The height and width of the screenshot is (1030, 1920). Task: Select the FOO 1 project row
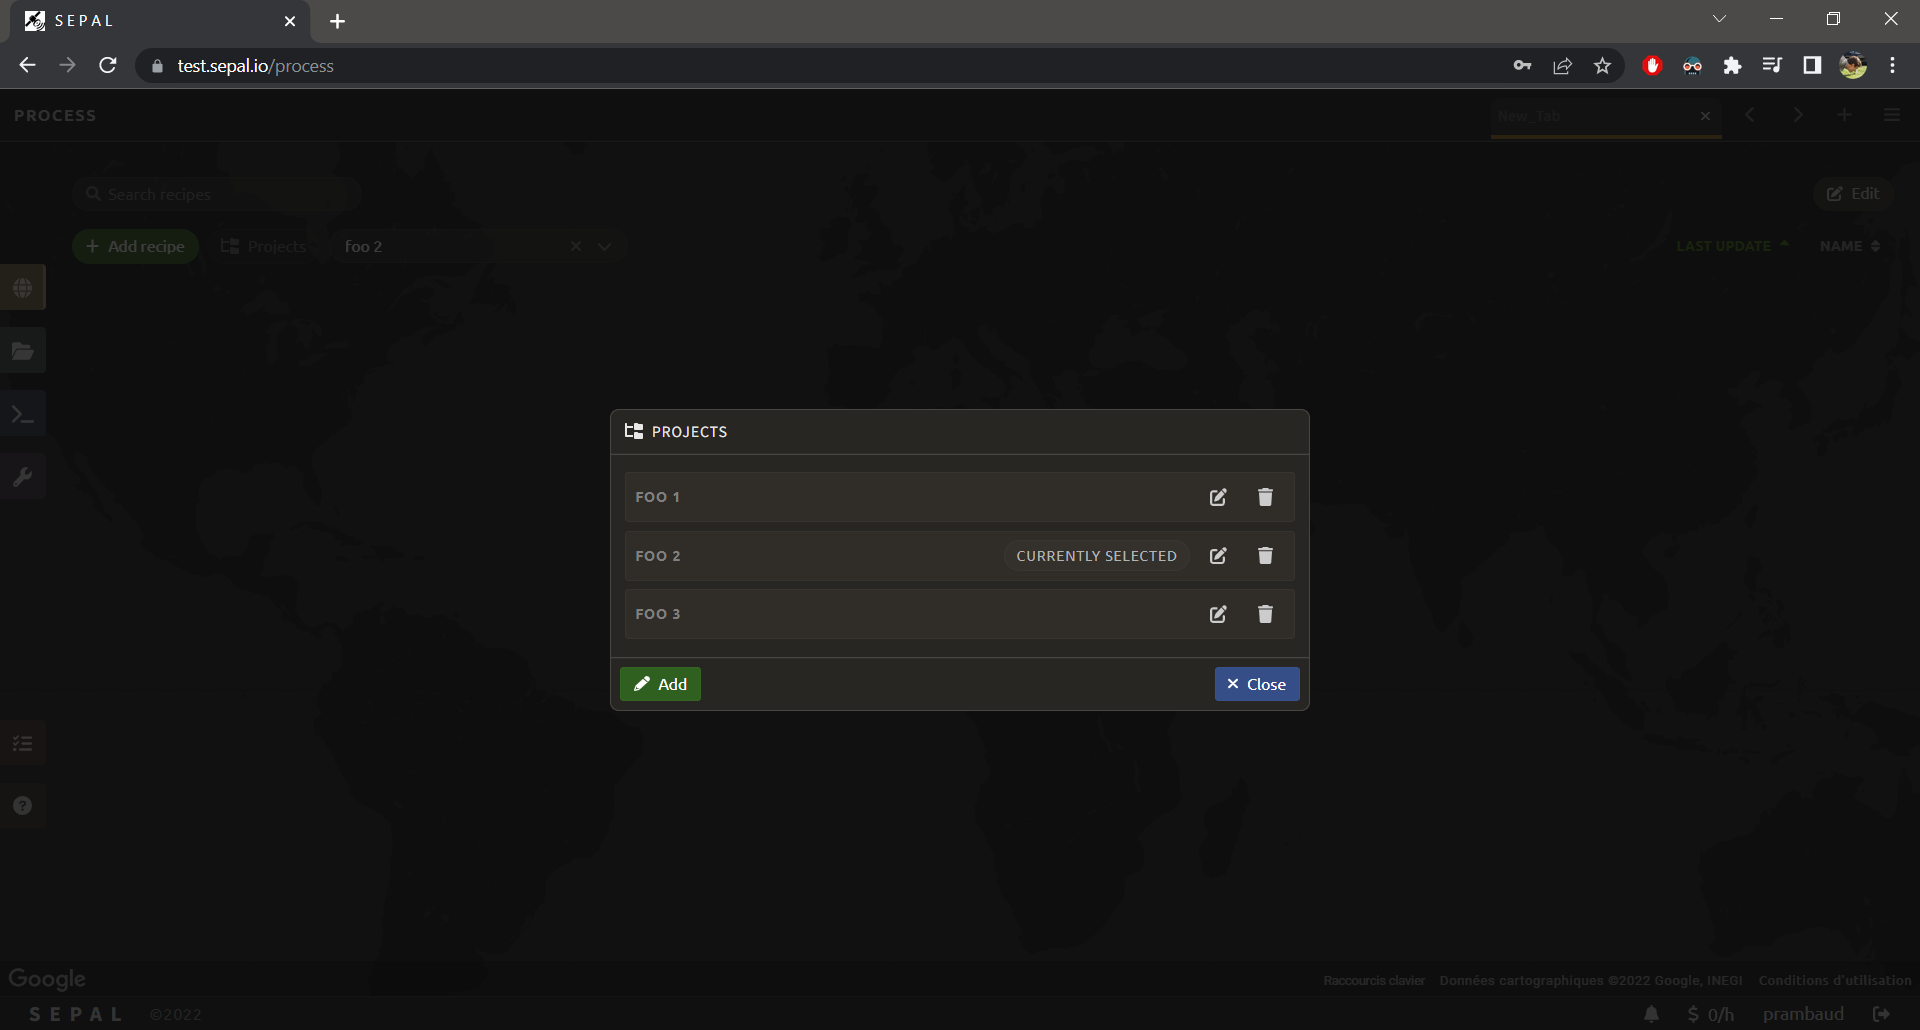point(900,497)
